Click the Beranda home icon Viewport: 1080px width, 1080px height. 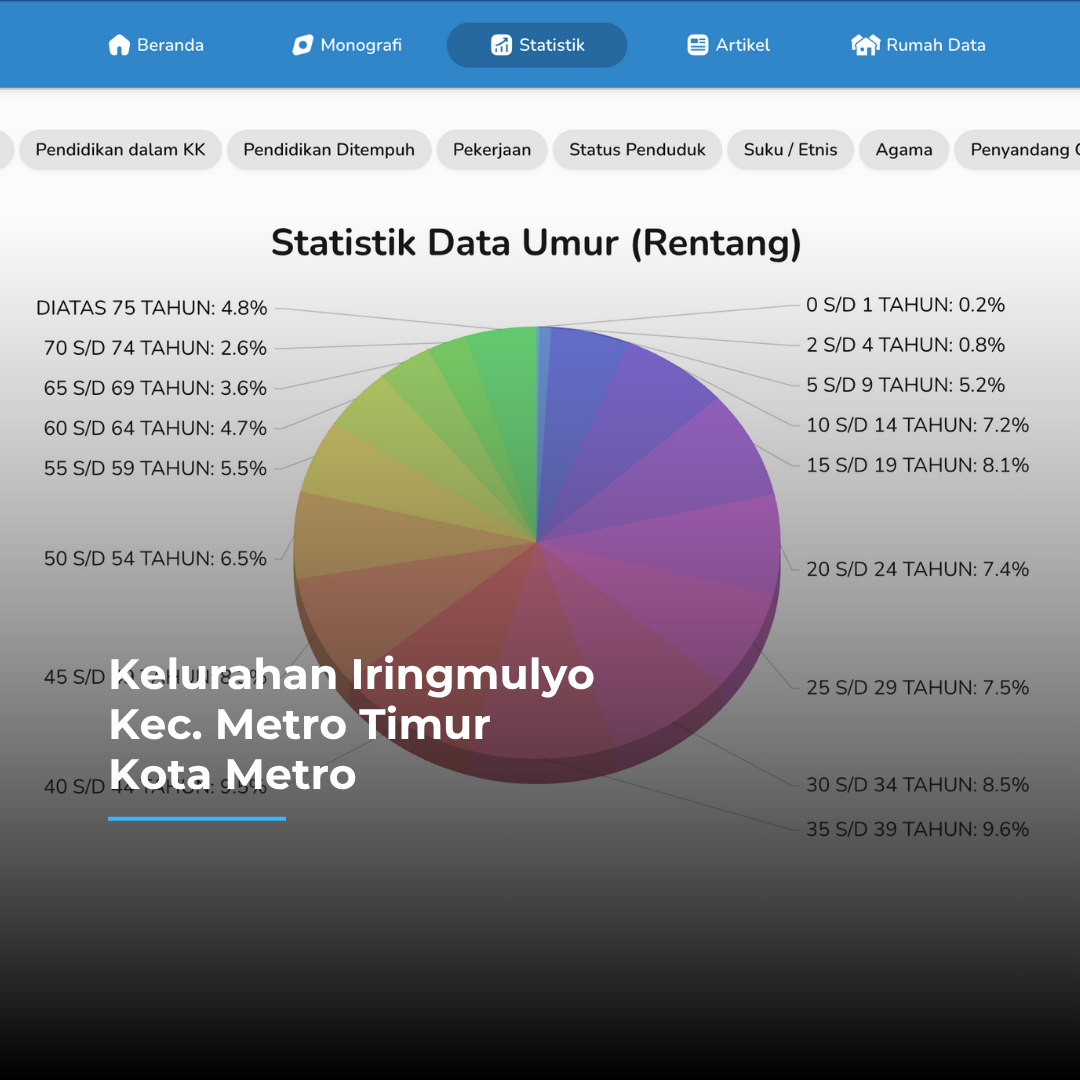[119, 45]
